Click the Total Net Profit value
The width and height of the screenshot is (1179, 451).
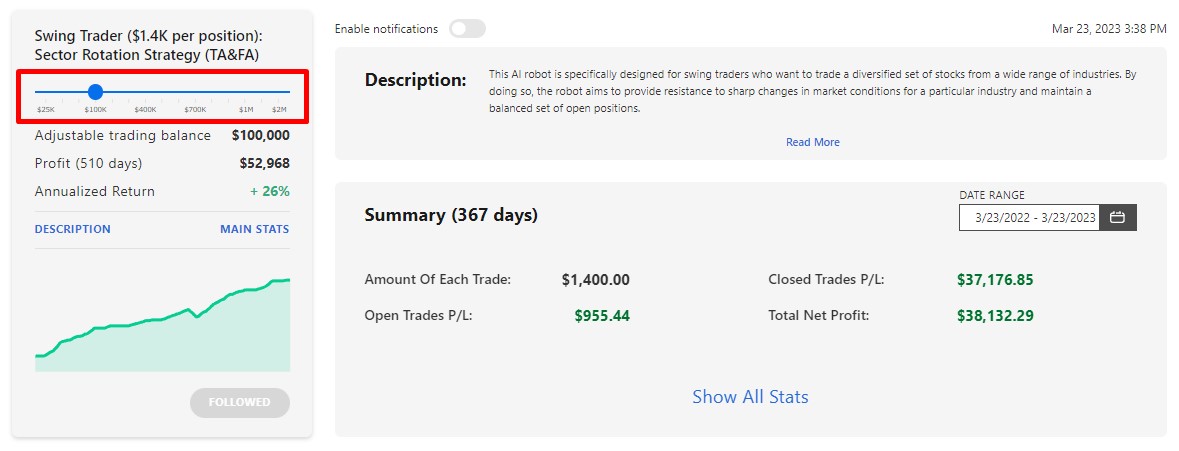click(x=995, y=316)
